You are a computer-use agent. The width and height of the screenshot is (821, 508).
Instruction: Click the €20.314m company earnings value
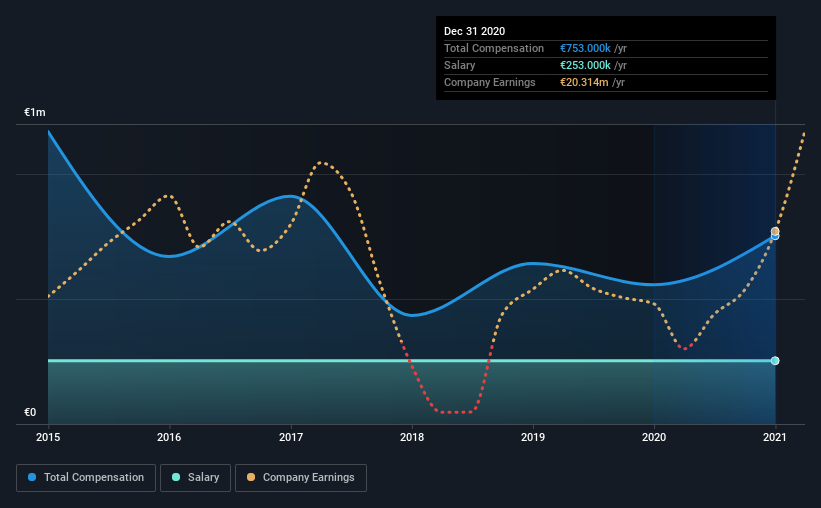click(x=584, y=82)
